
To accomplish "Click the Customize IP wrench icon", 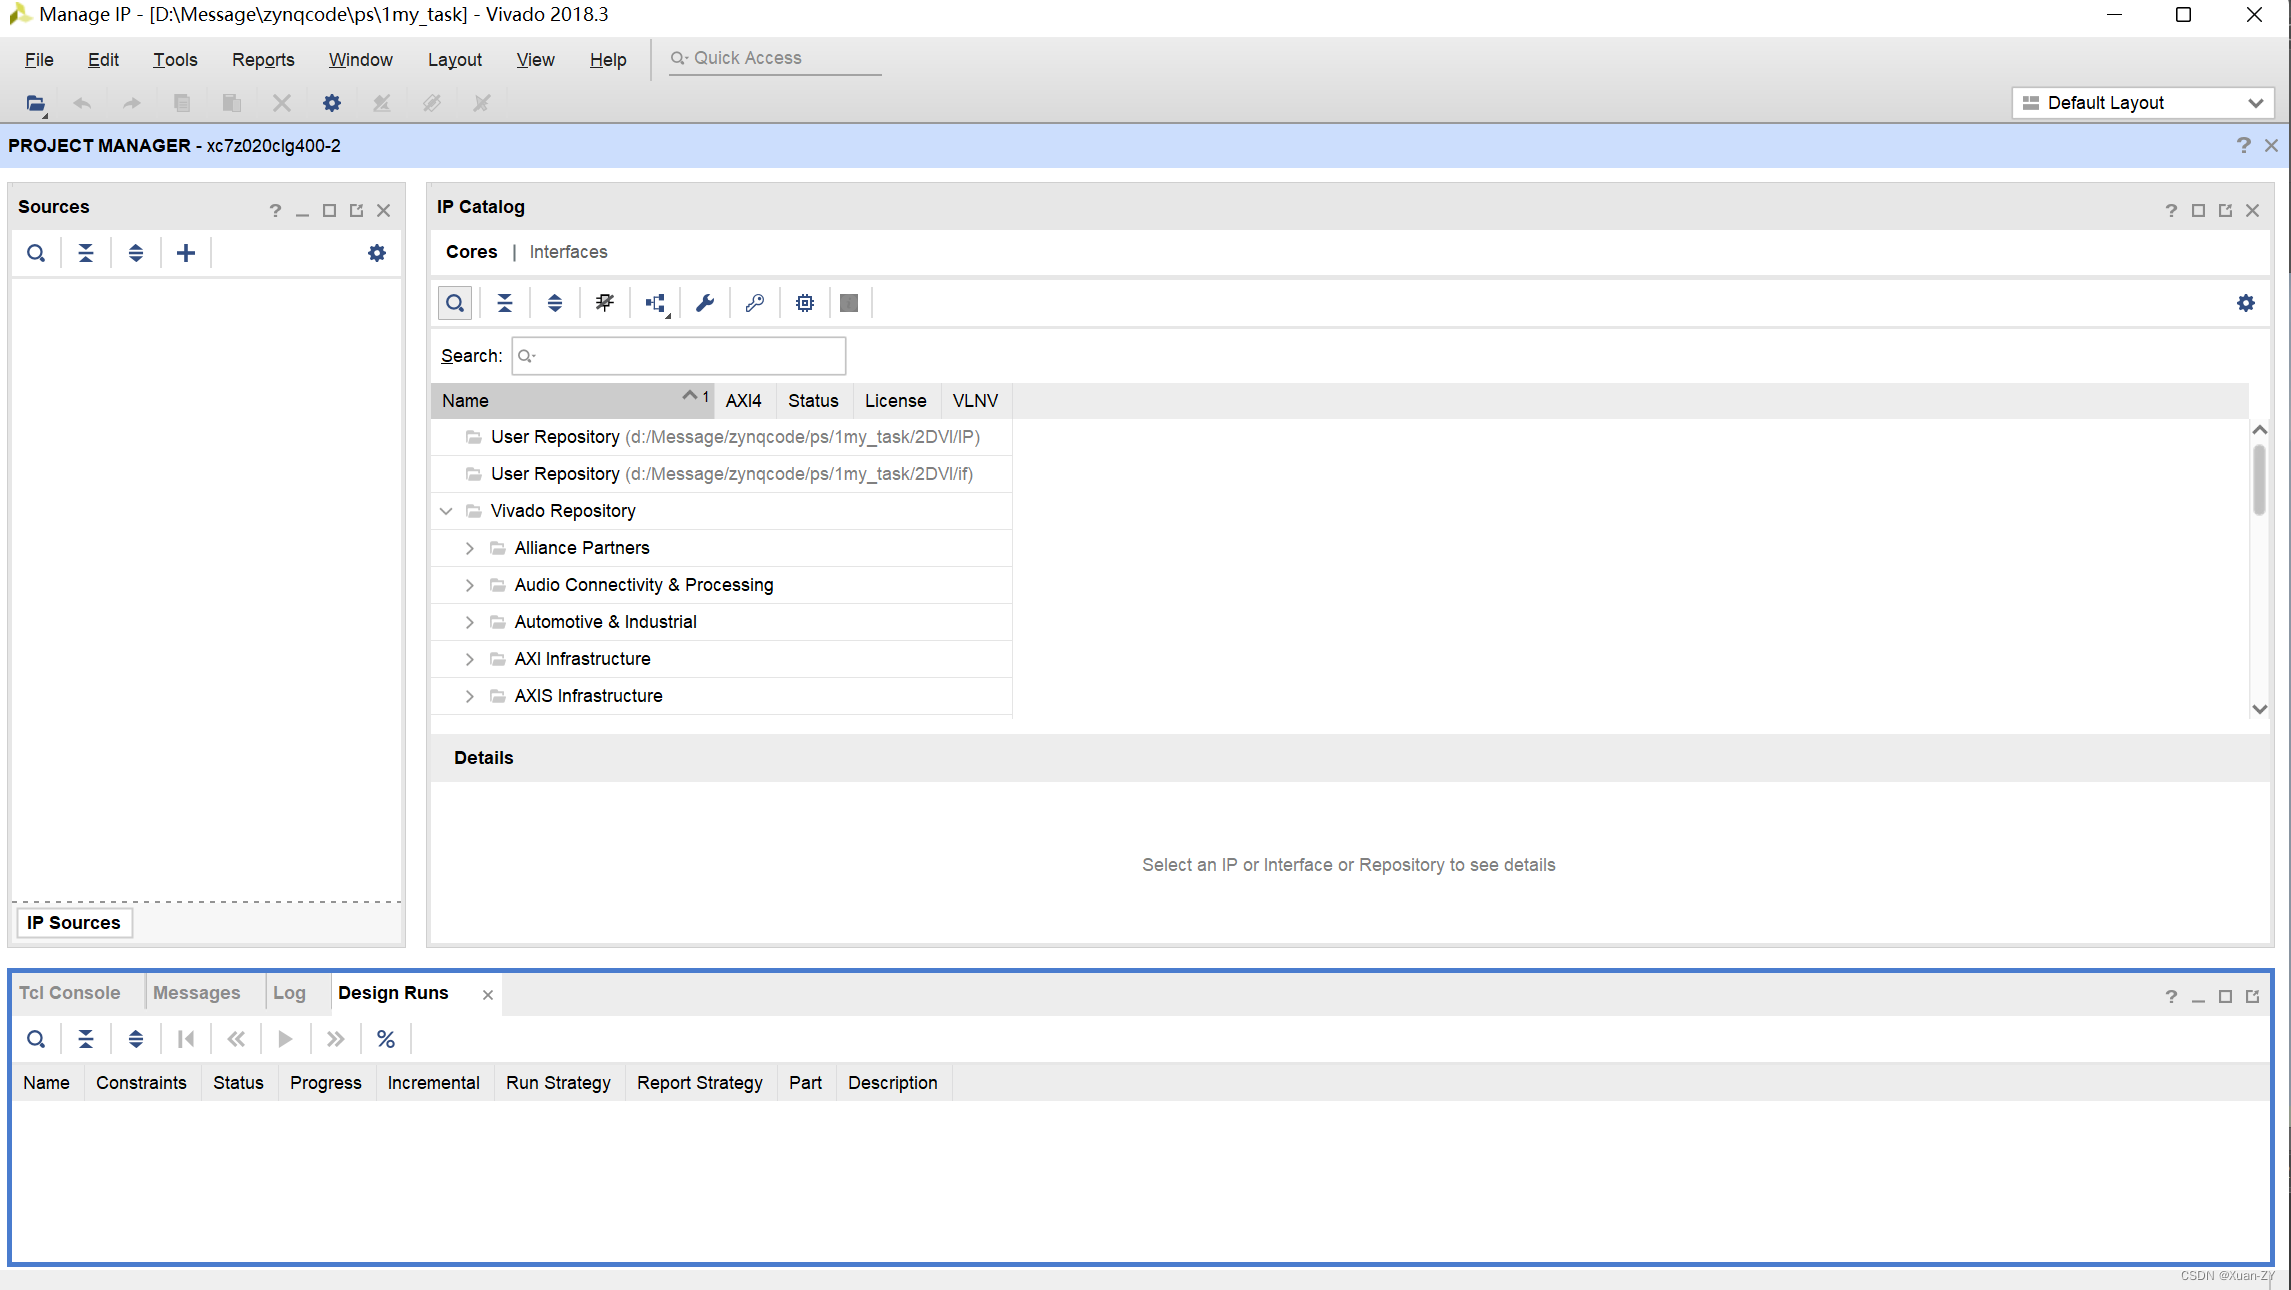I will tap(705, 303).
